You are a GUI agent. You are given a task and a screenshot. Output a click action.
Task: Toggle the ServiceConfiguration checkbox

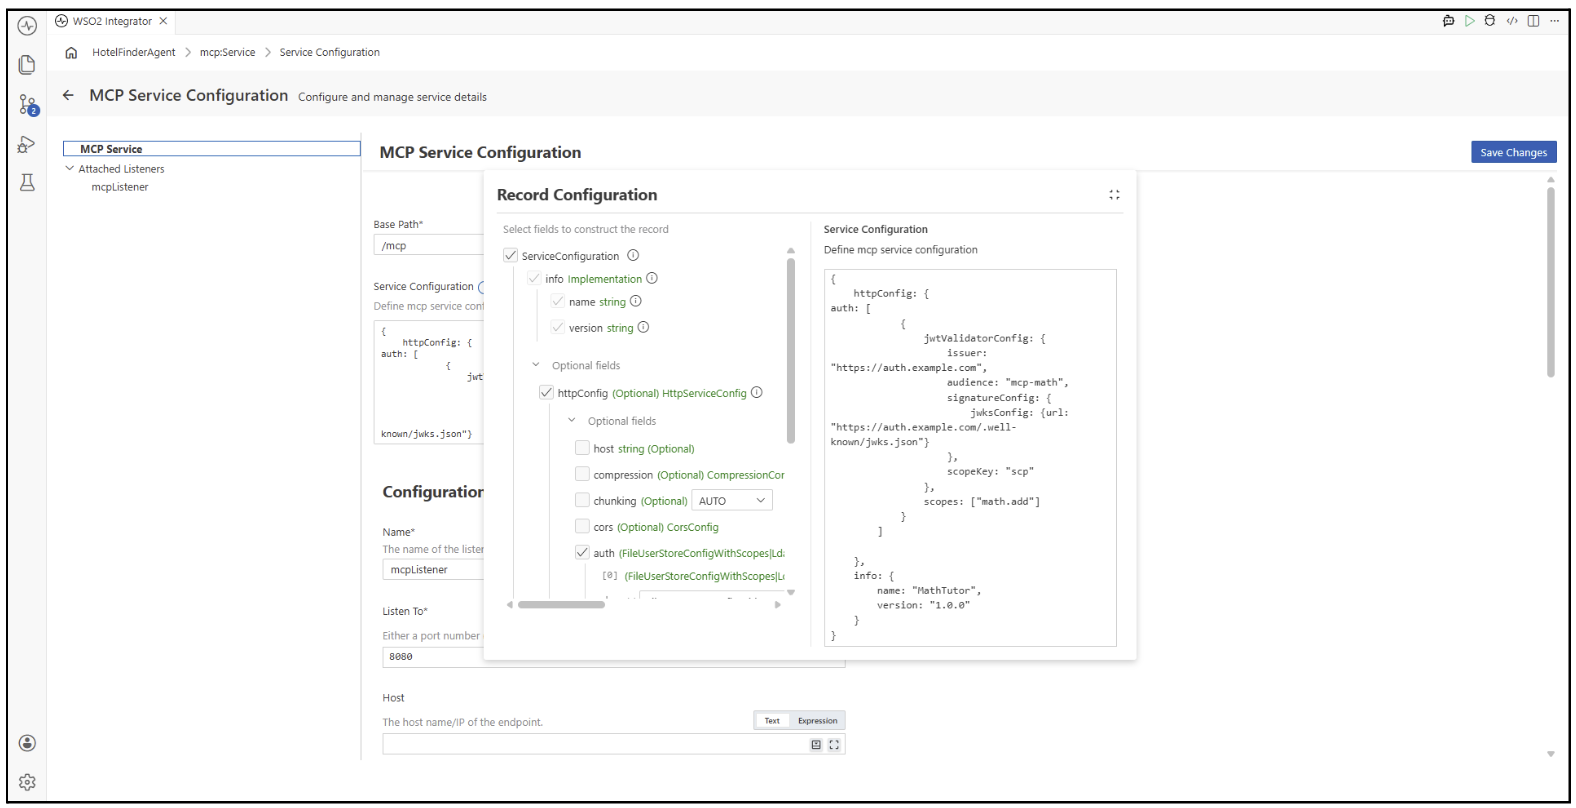510,255
